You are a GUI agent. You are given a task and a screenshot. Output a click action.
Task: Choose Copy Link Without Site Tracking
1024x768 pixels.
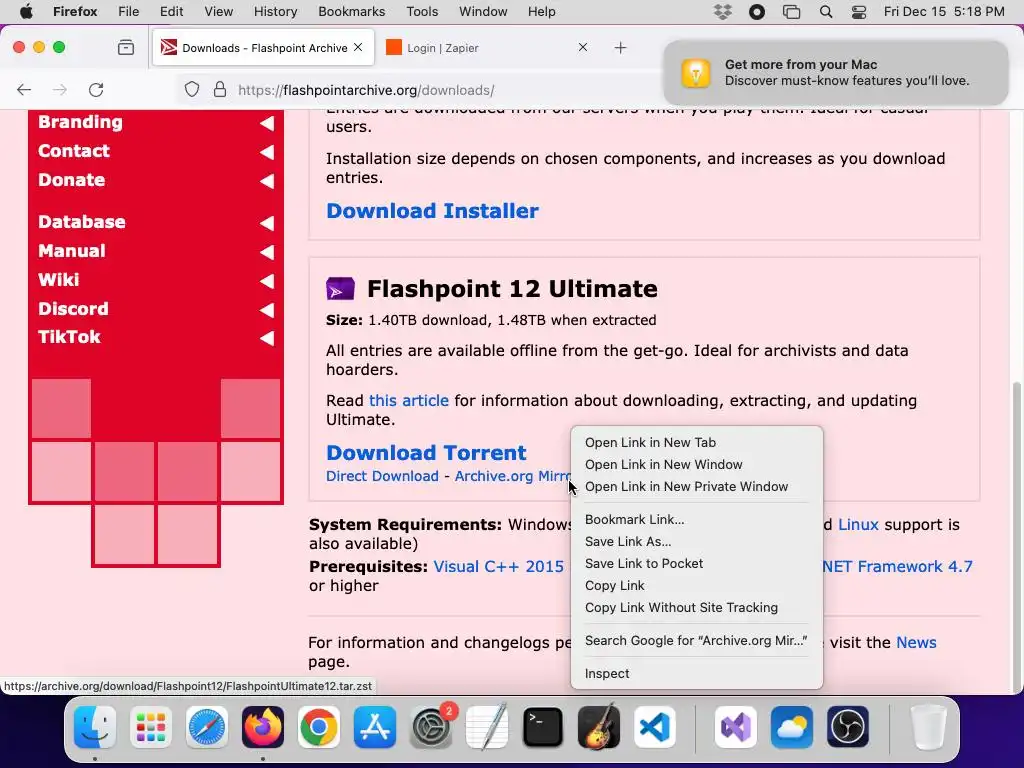pyautogui.click(x=696, y=607)
